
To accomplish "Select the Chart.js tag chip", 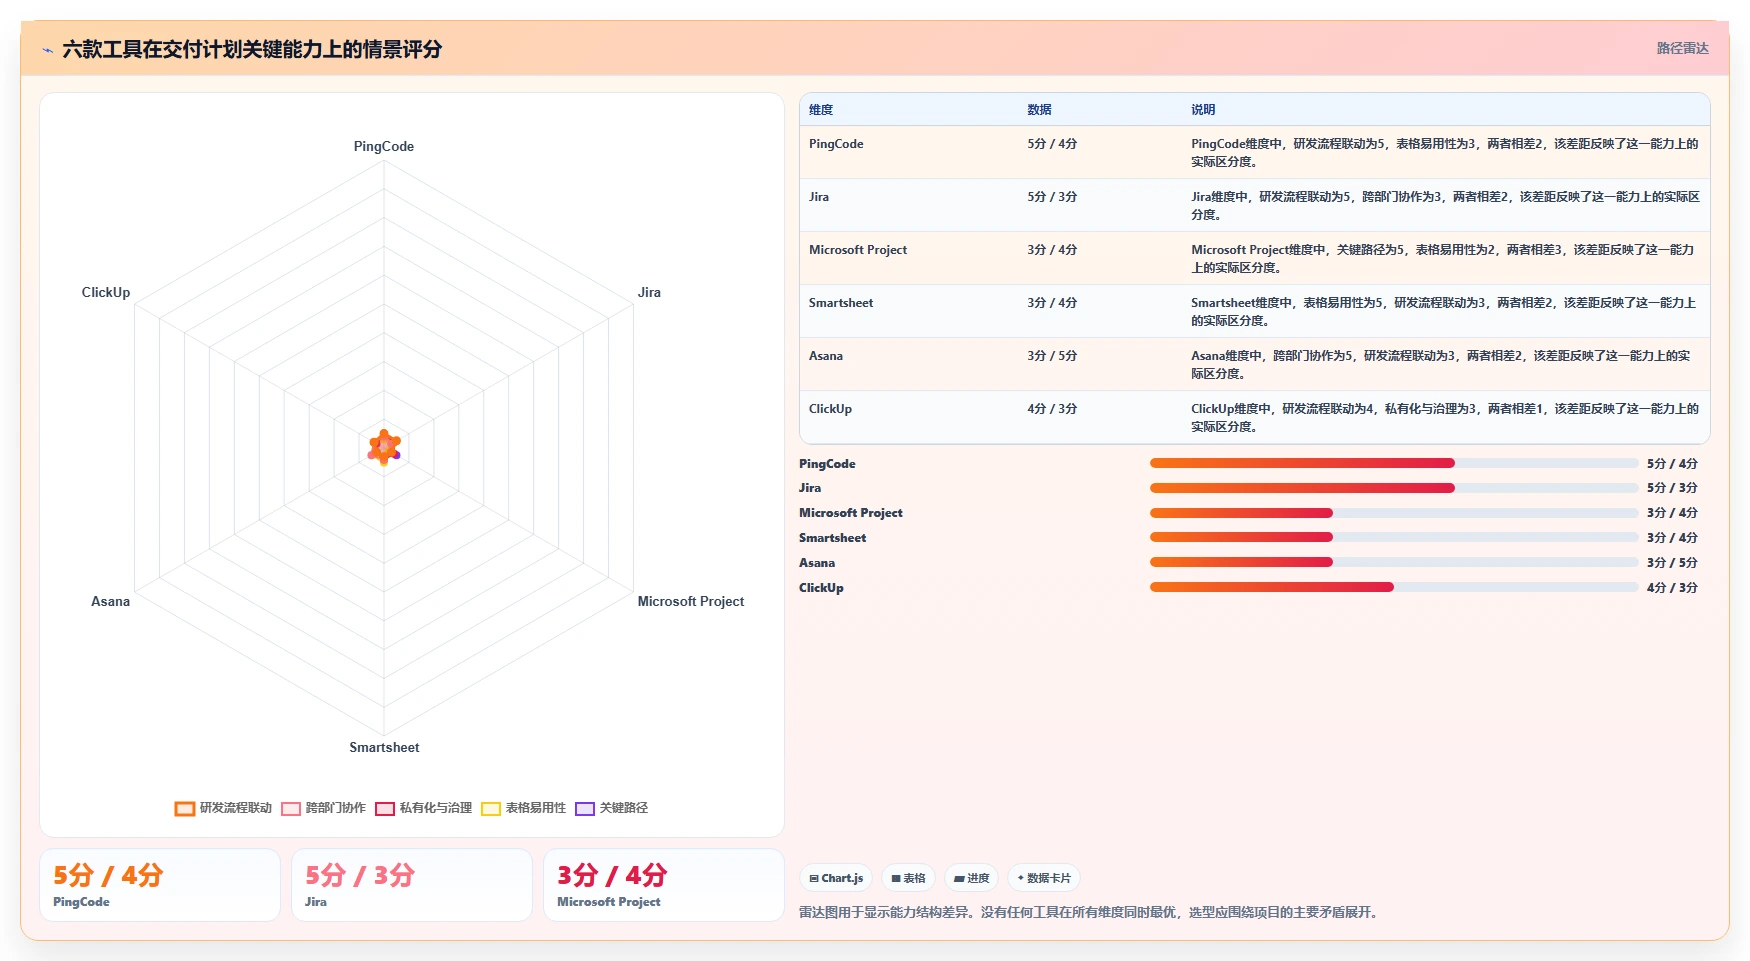I will [x=836, y=878].
